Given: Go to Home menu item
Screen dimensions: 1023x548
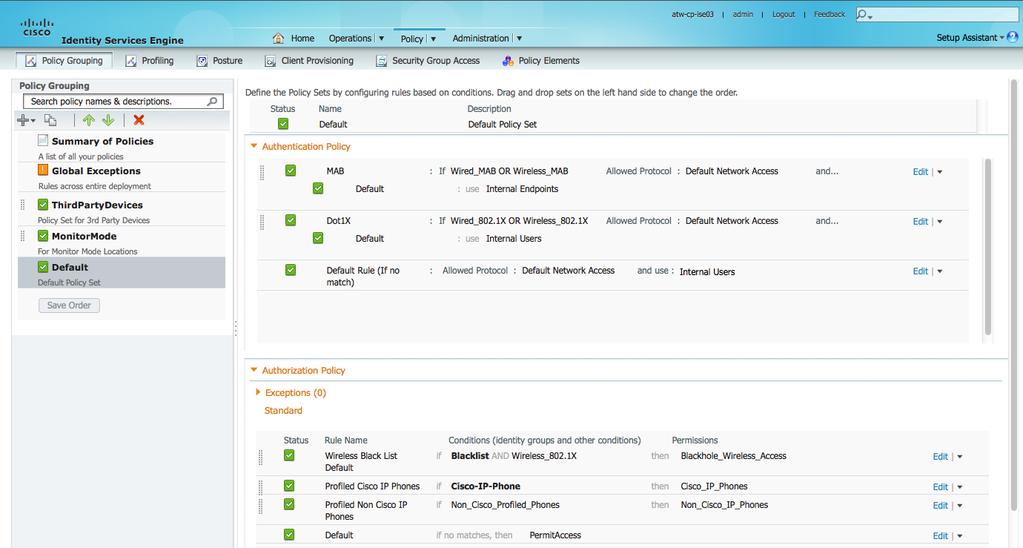Looking at the screenshot, I should pos(303,38).
